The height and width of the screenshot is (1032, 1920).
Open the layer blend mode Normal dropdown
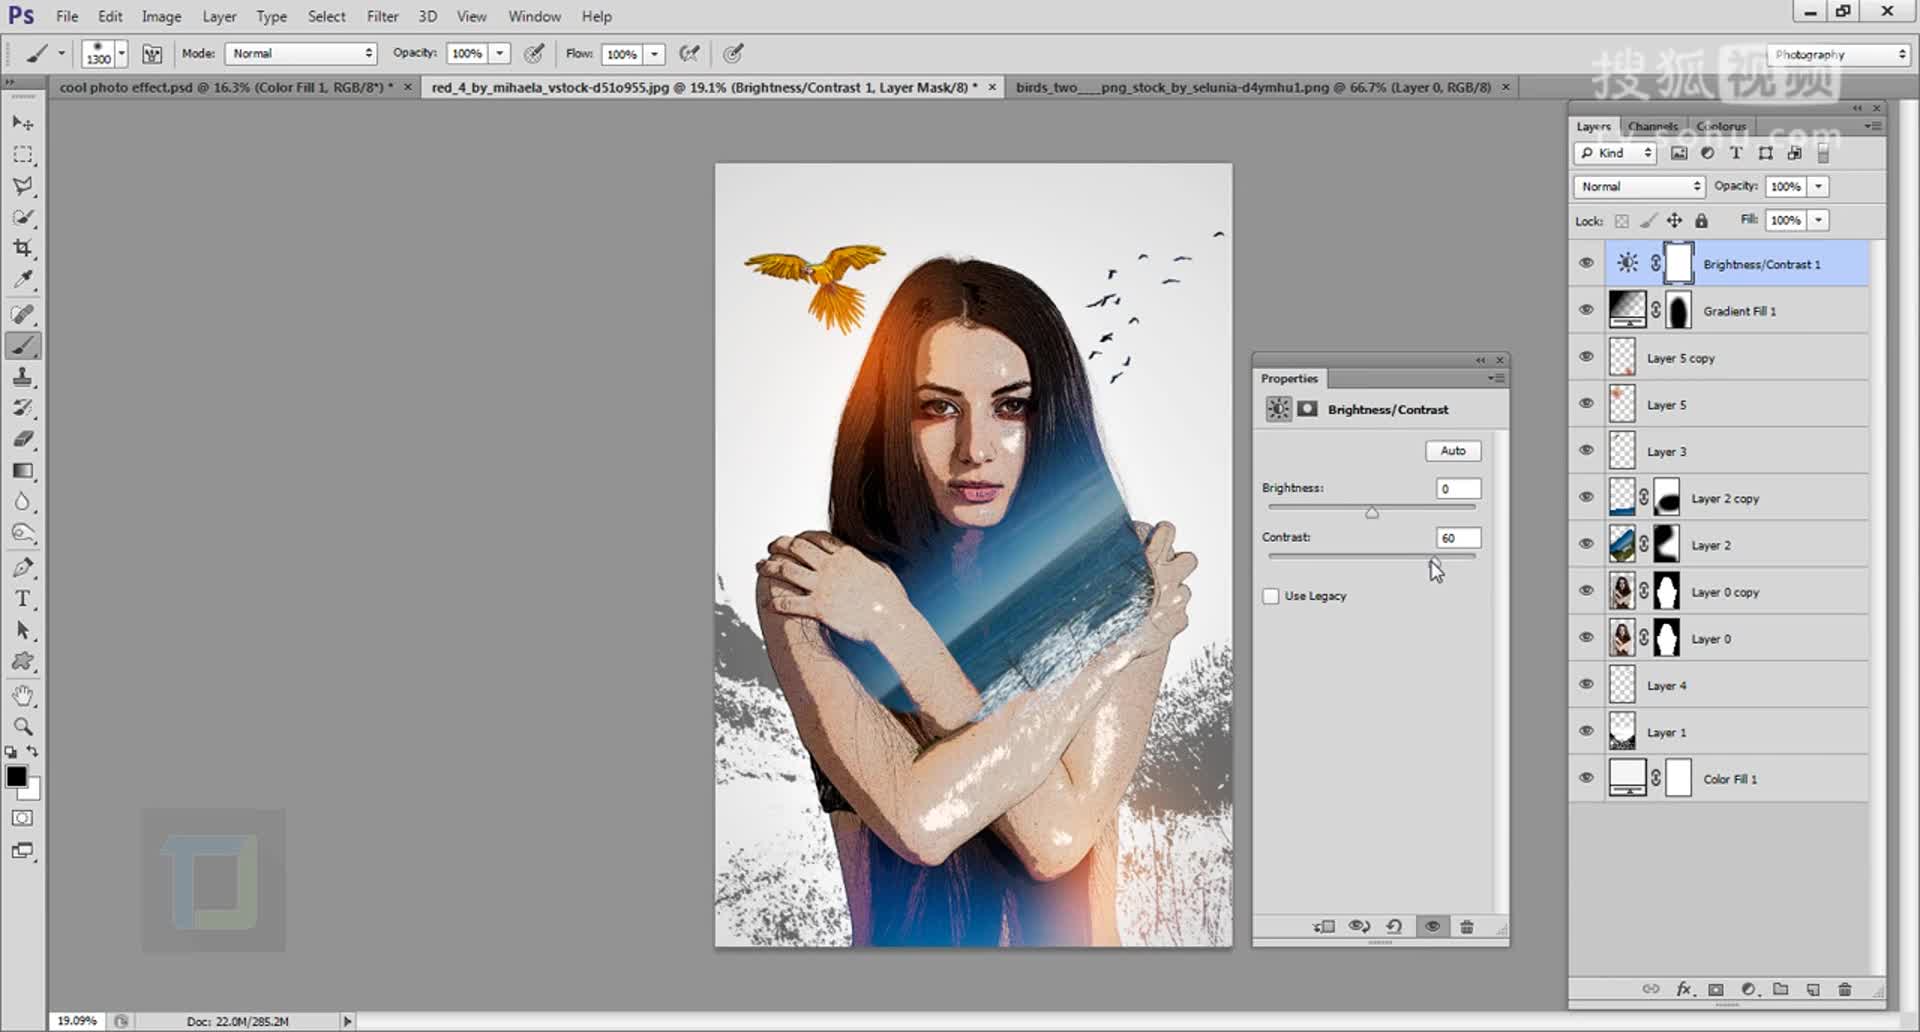point(1638,187)
